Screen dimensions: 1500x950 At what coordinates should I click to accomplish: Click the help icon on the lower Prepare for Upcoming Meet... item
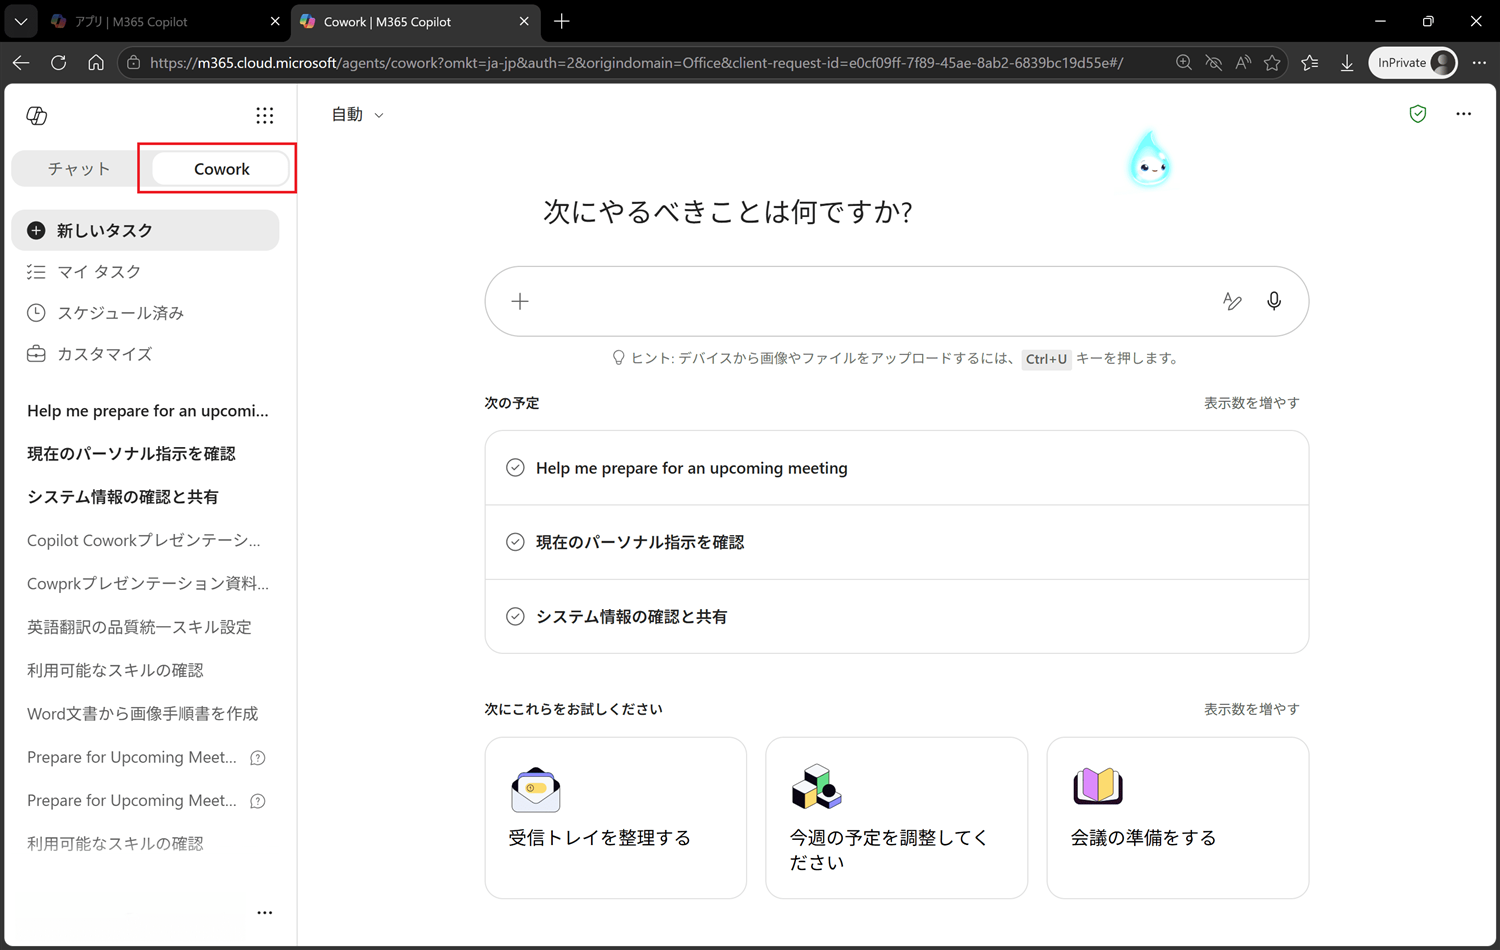tap(257, 801)
